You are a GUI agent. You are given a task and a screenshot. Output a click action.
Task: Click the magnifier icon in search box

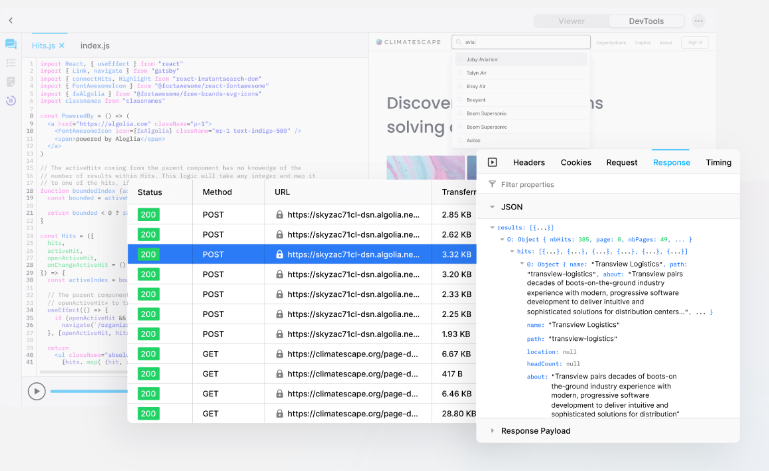(x=459, y=42)
